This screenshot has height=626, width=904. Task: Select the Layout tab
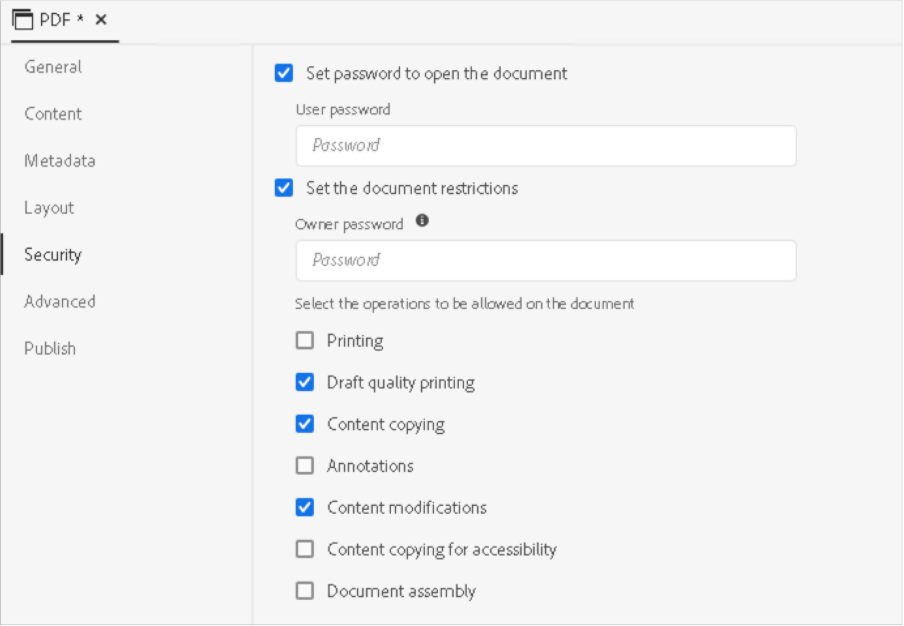pos(49,208)
